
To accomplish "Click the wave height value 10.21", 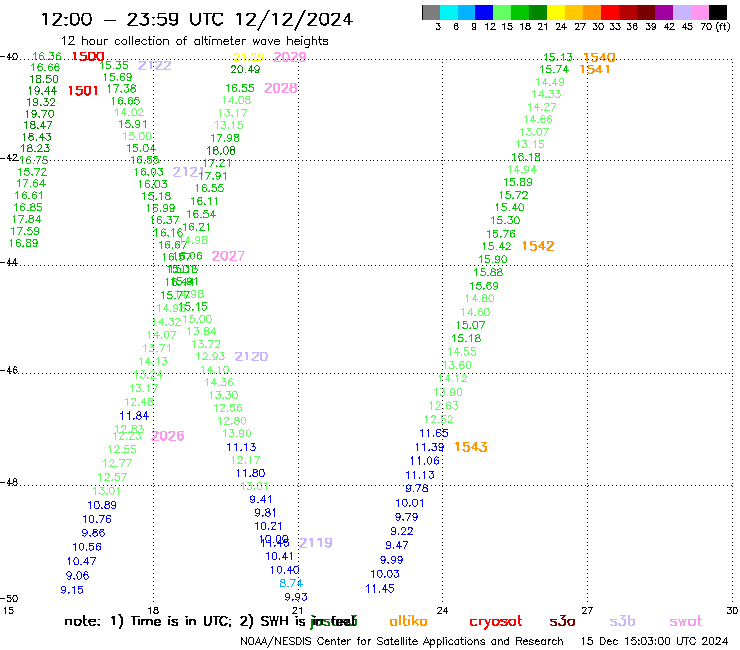I will click(x=269, y=526).
